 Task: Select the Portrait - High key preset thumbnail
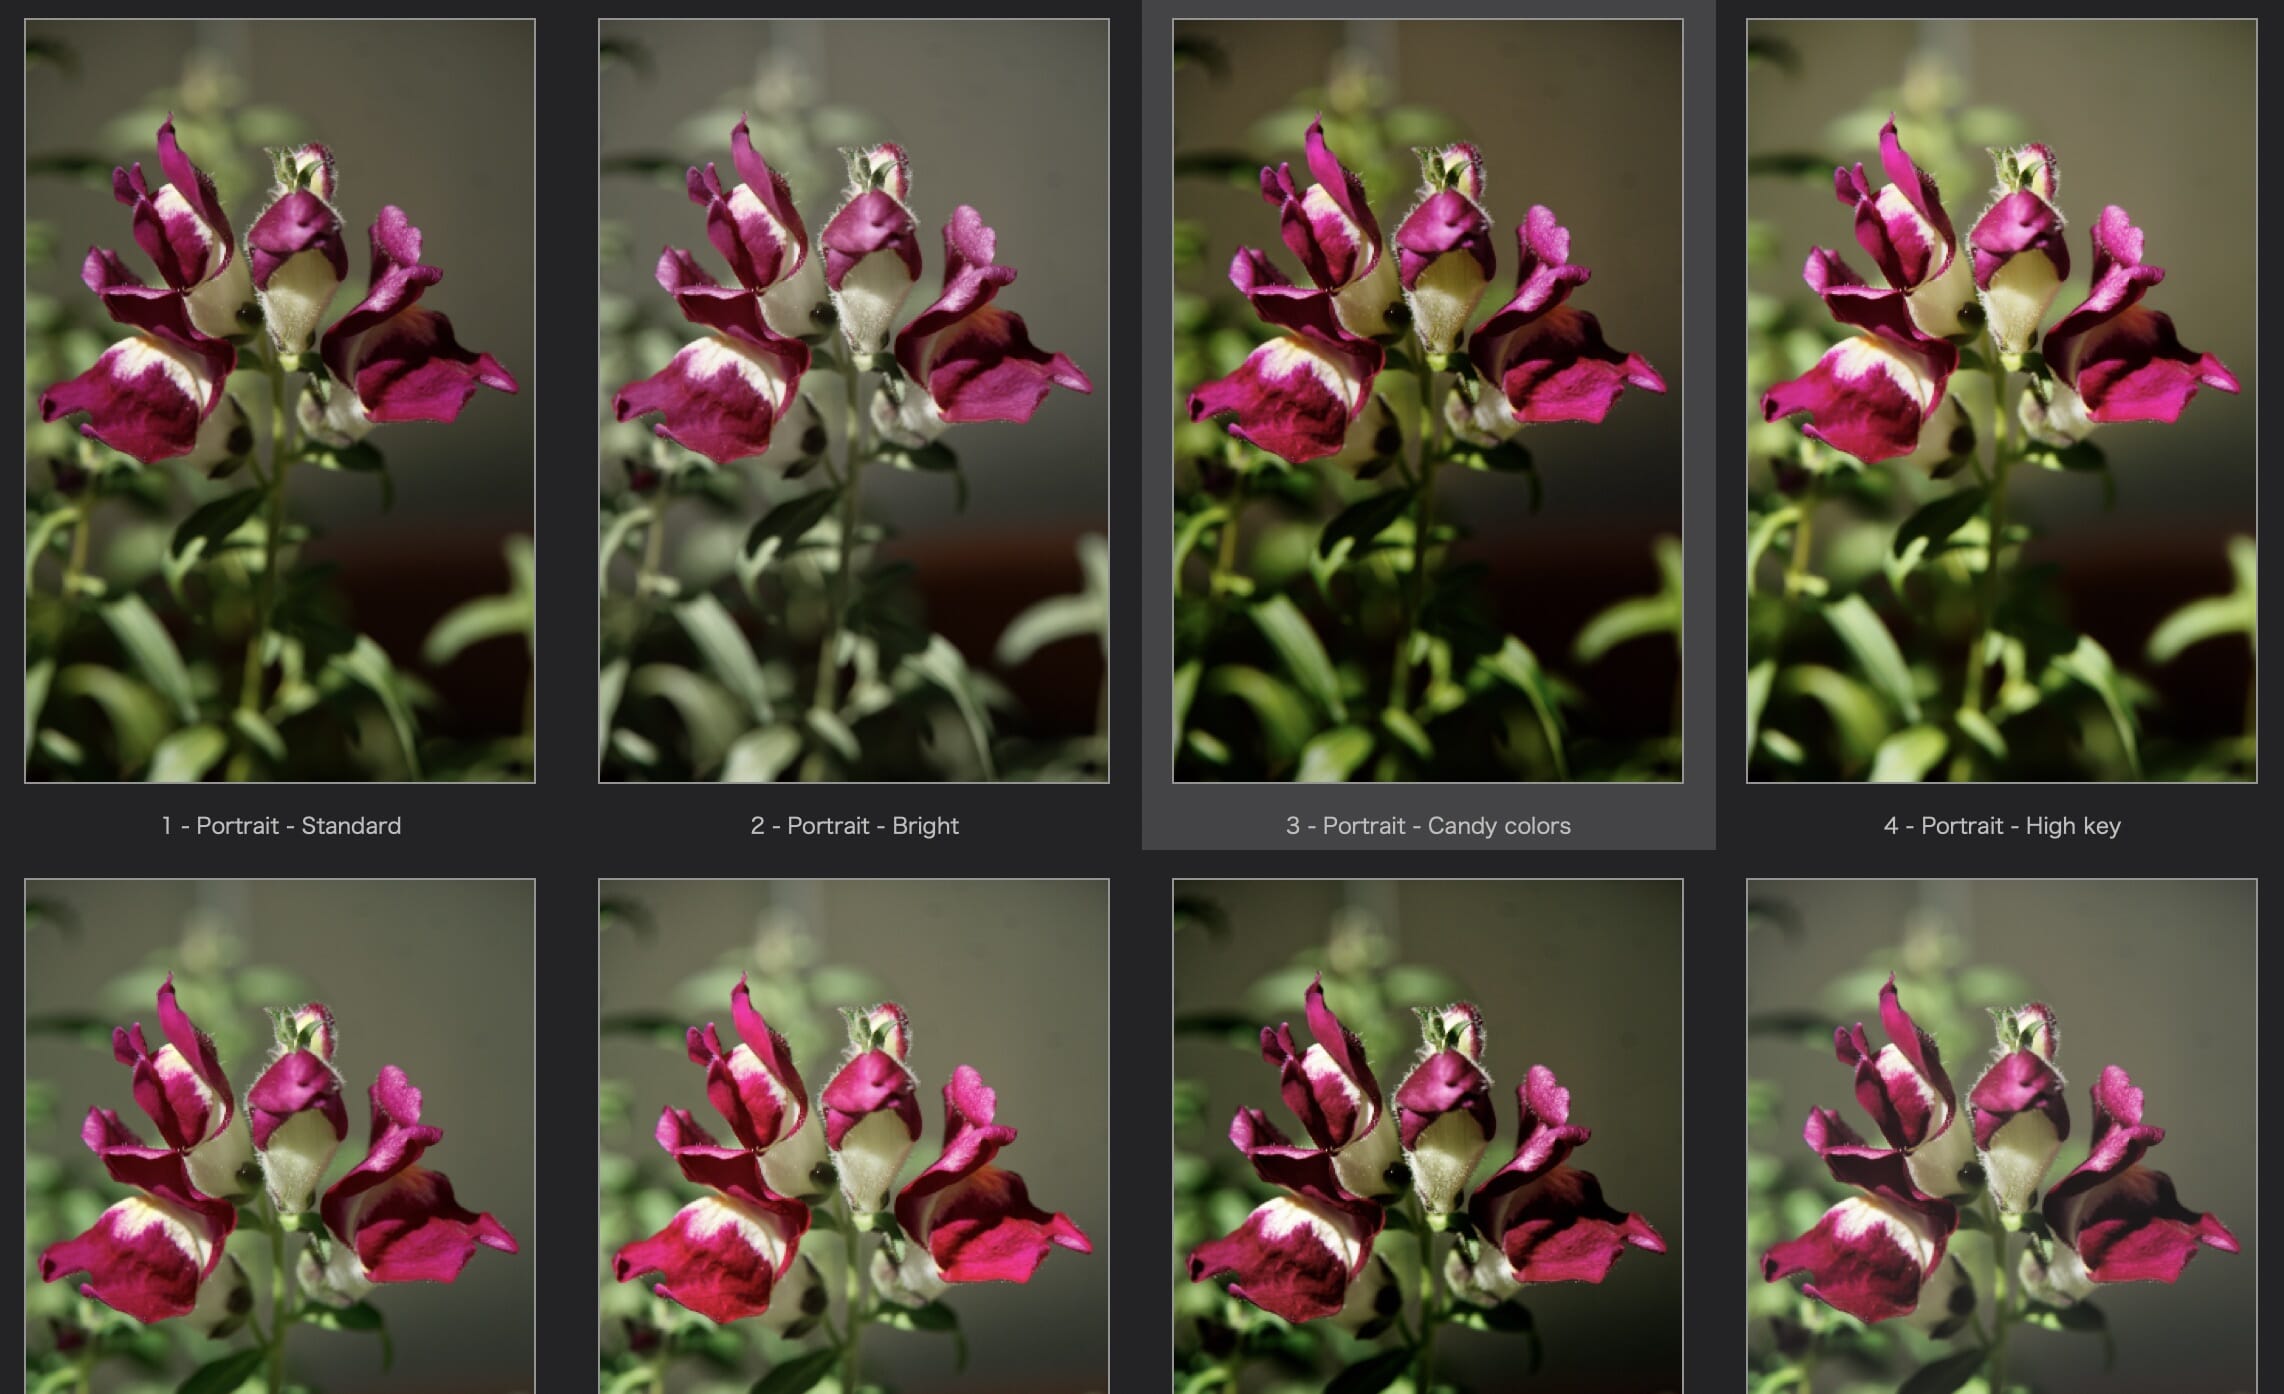tap(2002, 401)
